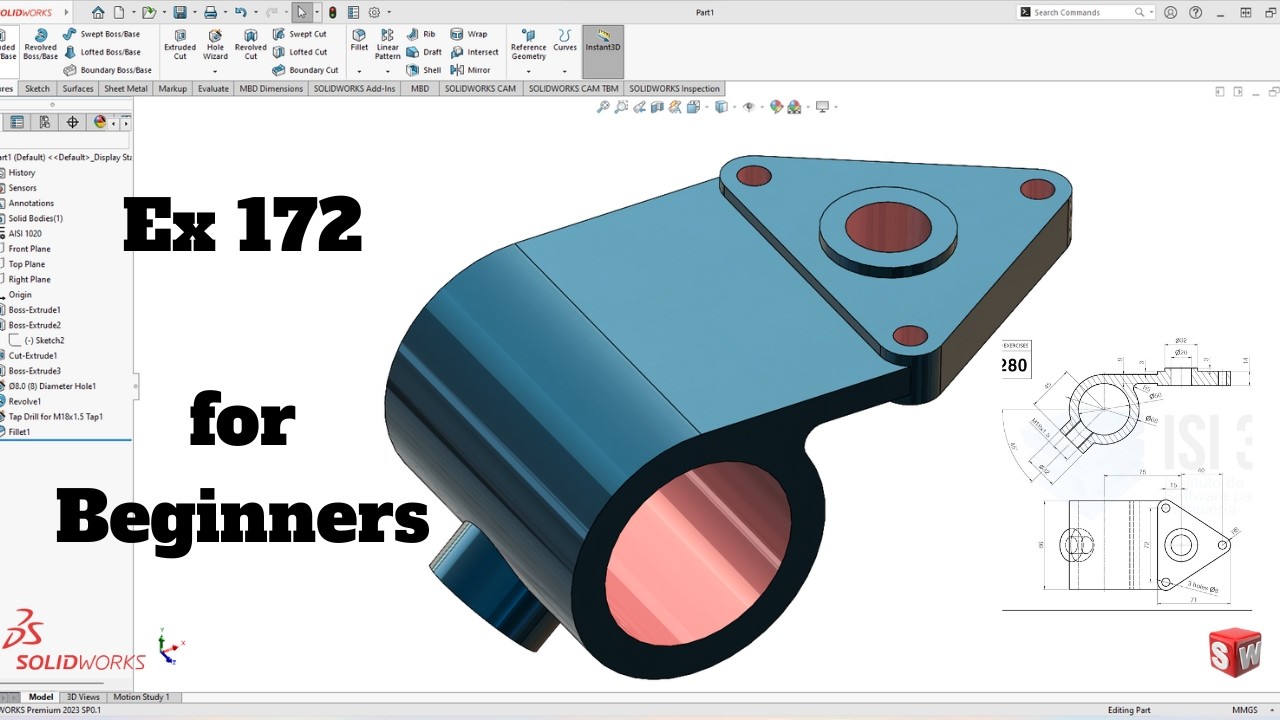Click the Hide/Show Items eye icon
The width and height of the screenshot is (1280, 720).
pos(748,106)
